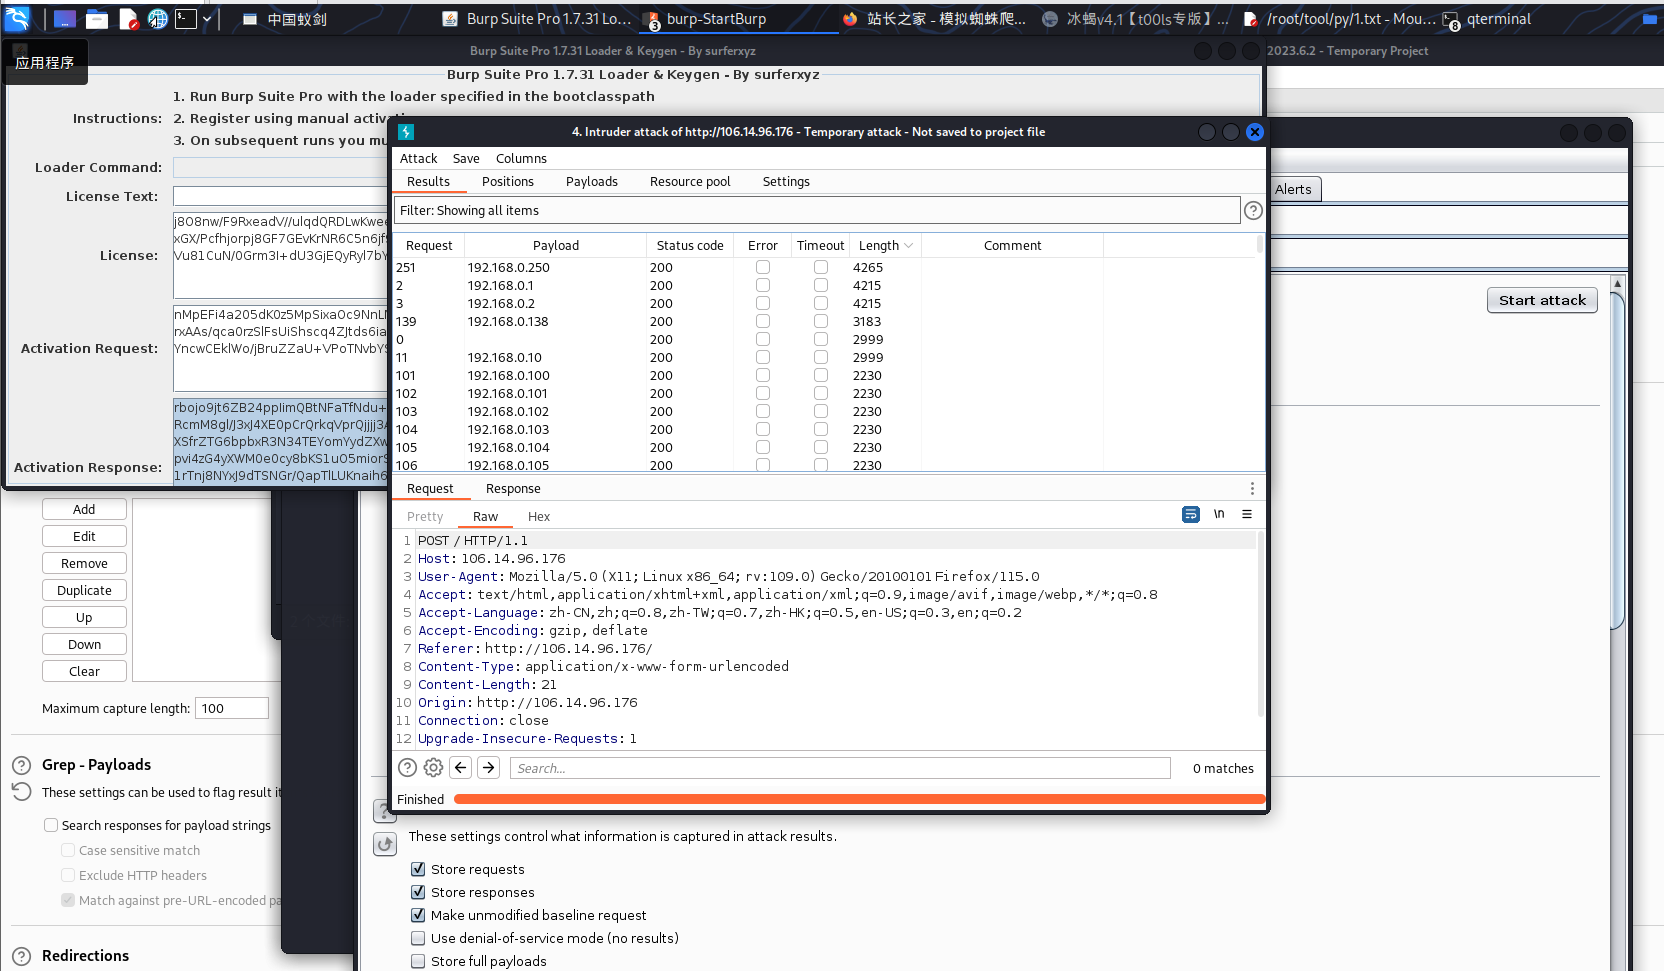The height and width of the screenshot is (971, 1664).
Task: Toggle the line-wrap icon in message editor
Action: (x=1190, y=514)
